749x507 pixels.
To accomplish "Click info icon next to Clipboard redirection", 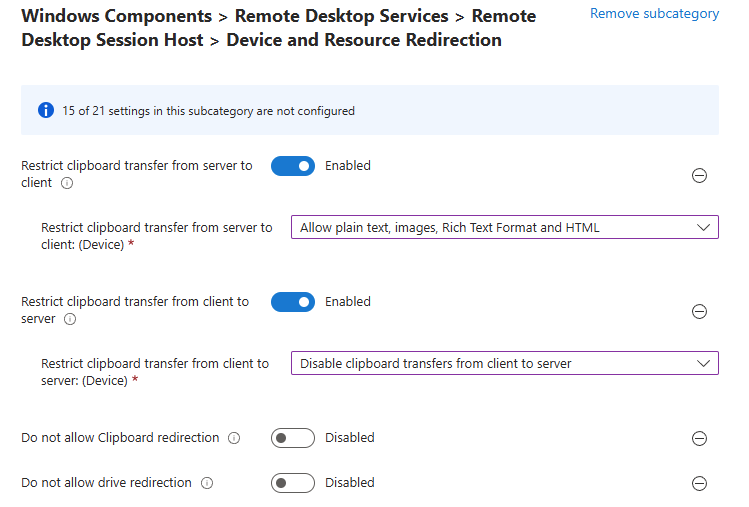I will click(234, 438).
